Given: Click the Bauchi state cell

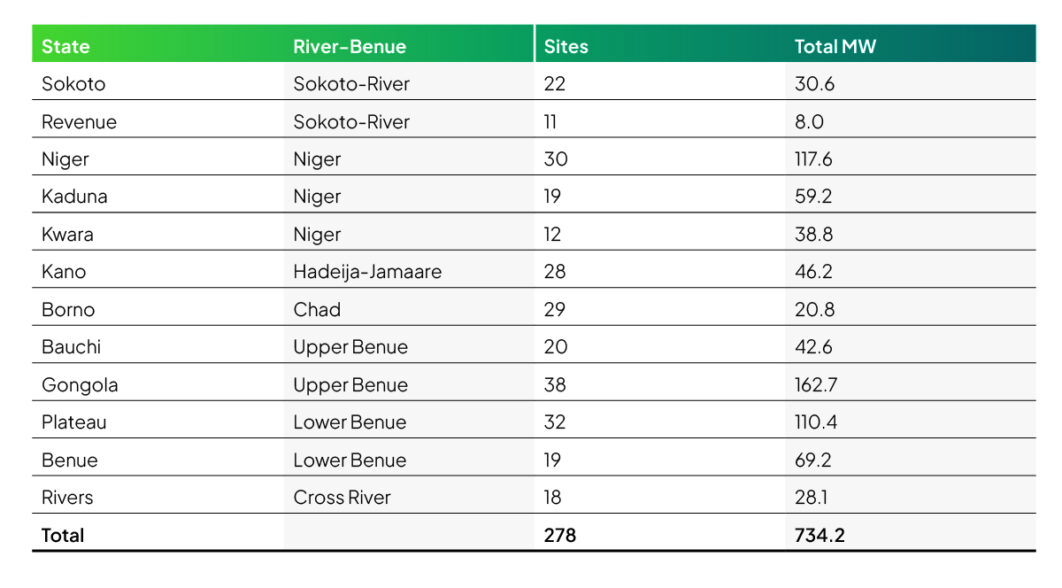Looking at the screenshot, I should coord(71,347).
